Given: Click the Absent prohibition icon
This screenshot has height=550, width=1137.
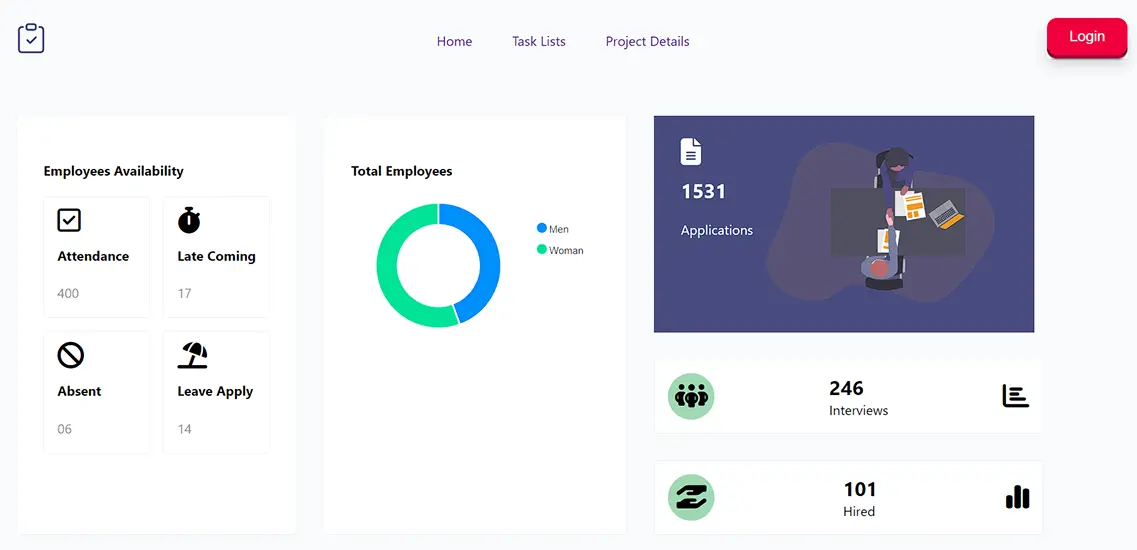Looking at the screenshot, I should coord(70,356).
